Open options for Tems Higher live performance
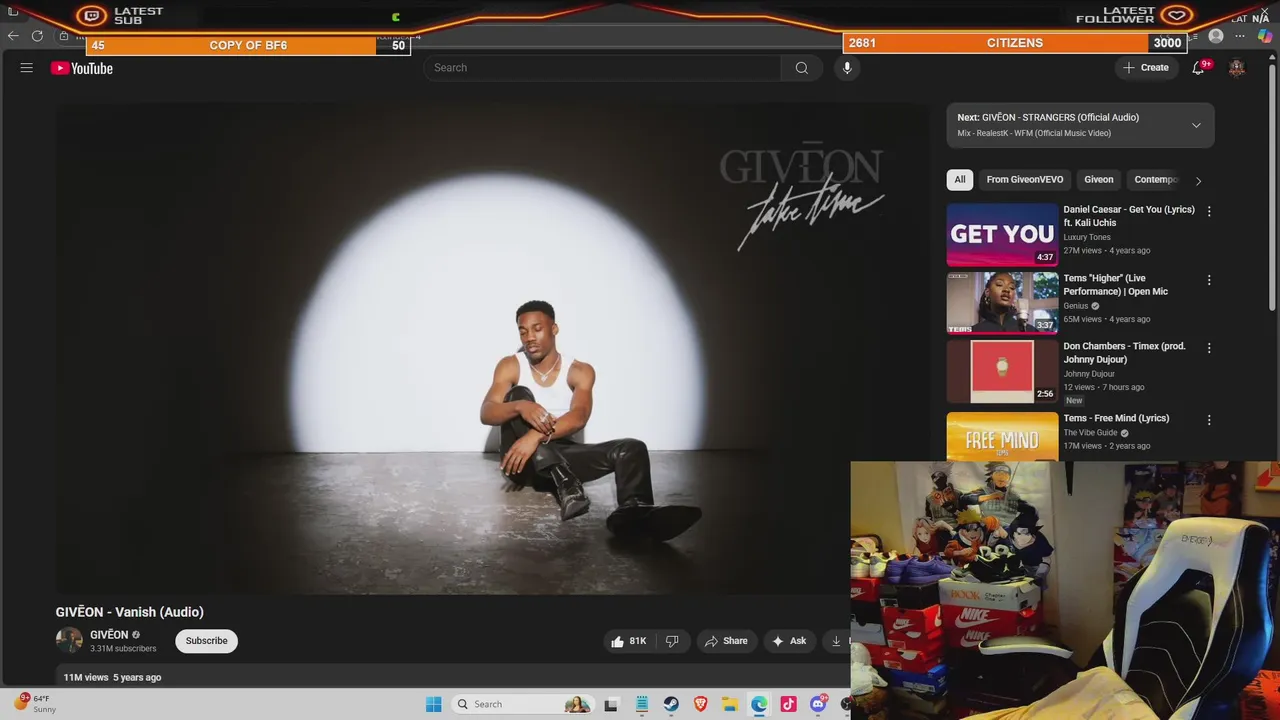 point(1209,280)
